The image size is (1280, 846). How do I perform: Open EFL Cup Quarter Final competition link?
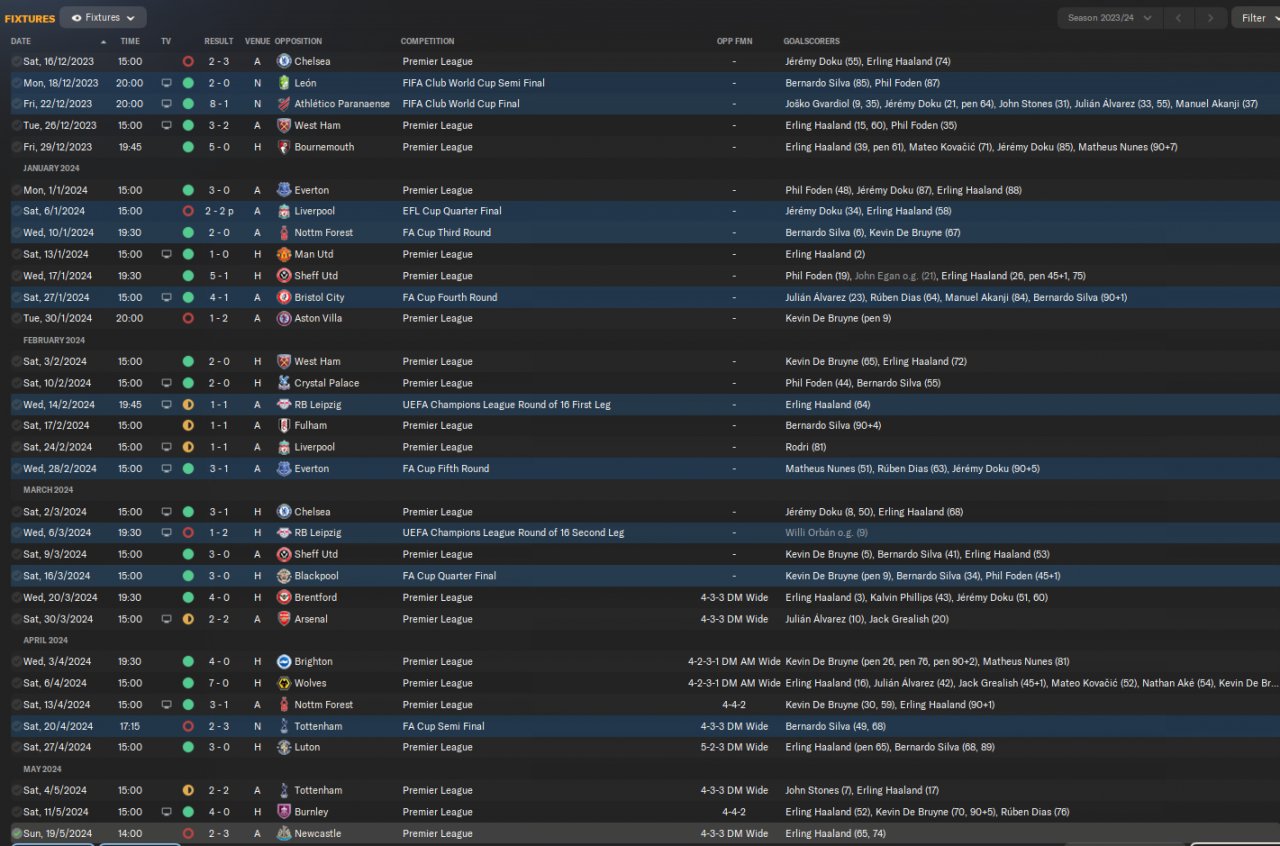[452, 211]
